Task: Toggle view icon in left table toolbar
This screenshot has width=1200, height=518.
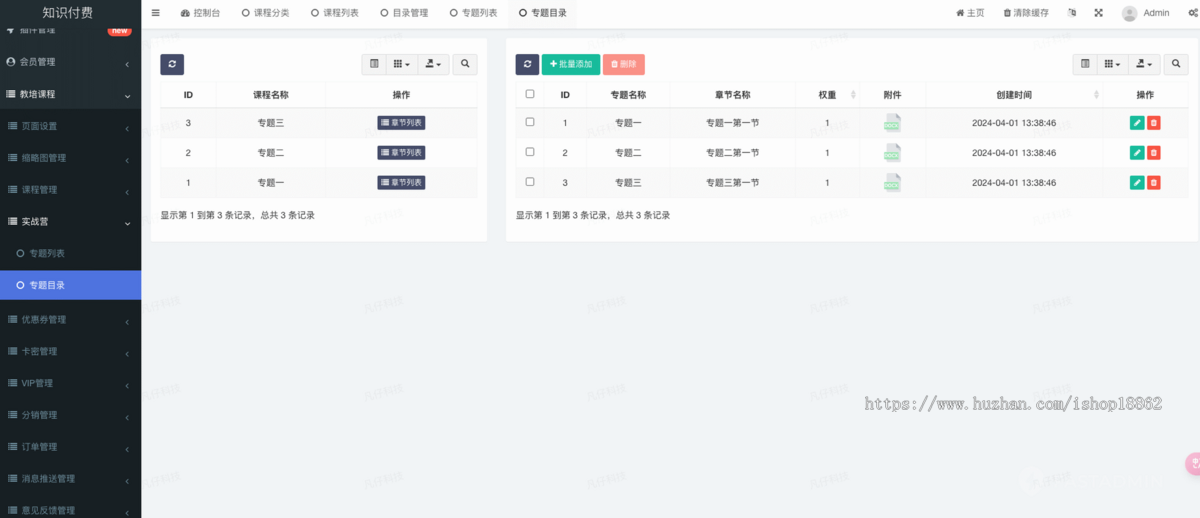Action: (x=374, y=64)
